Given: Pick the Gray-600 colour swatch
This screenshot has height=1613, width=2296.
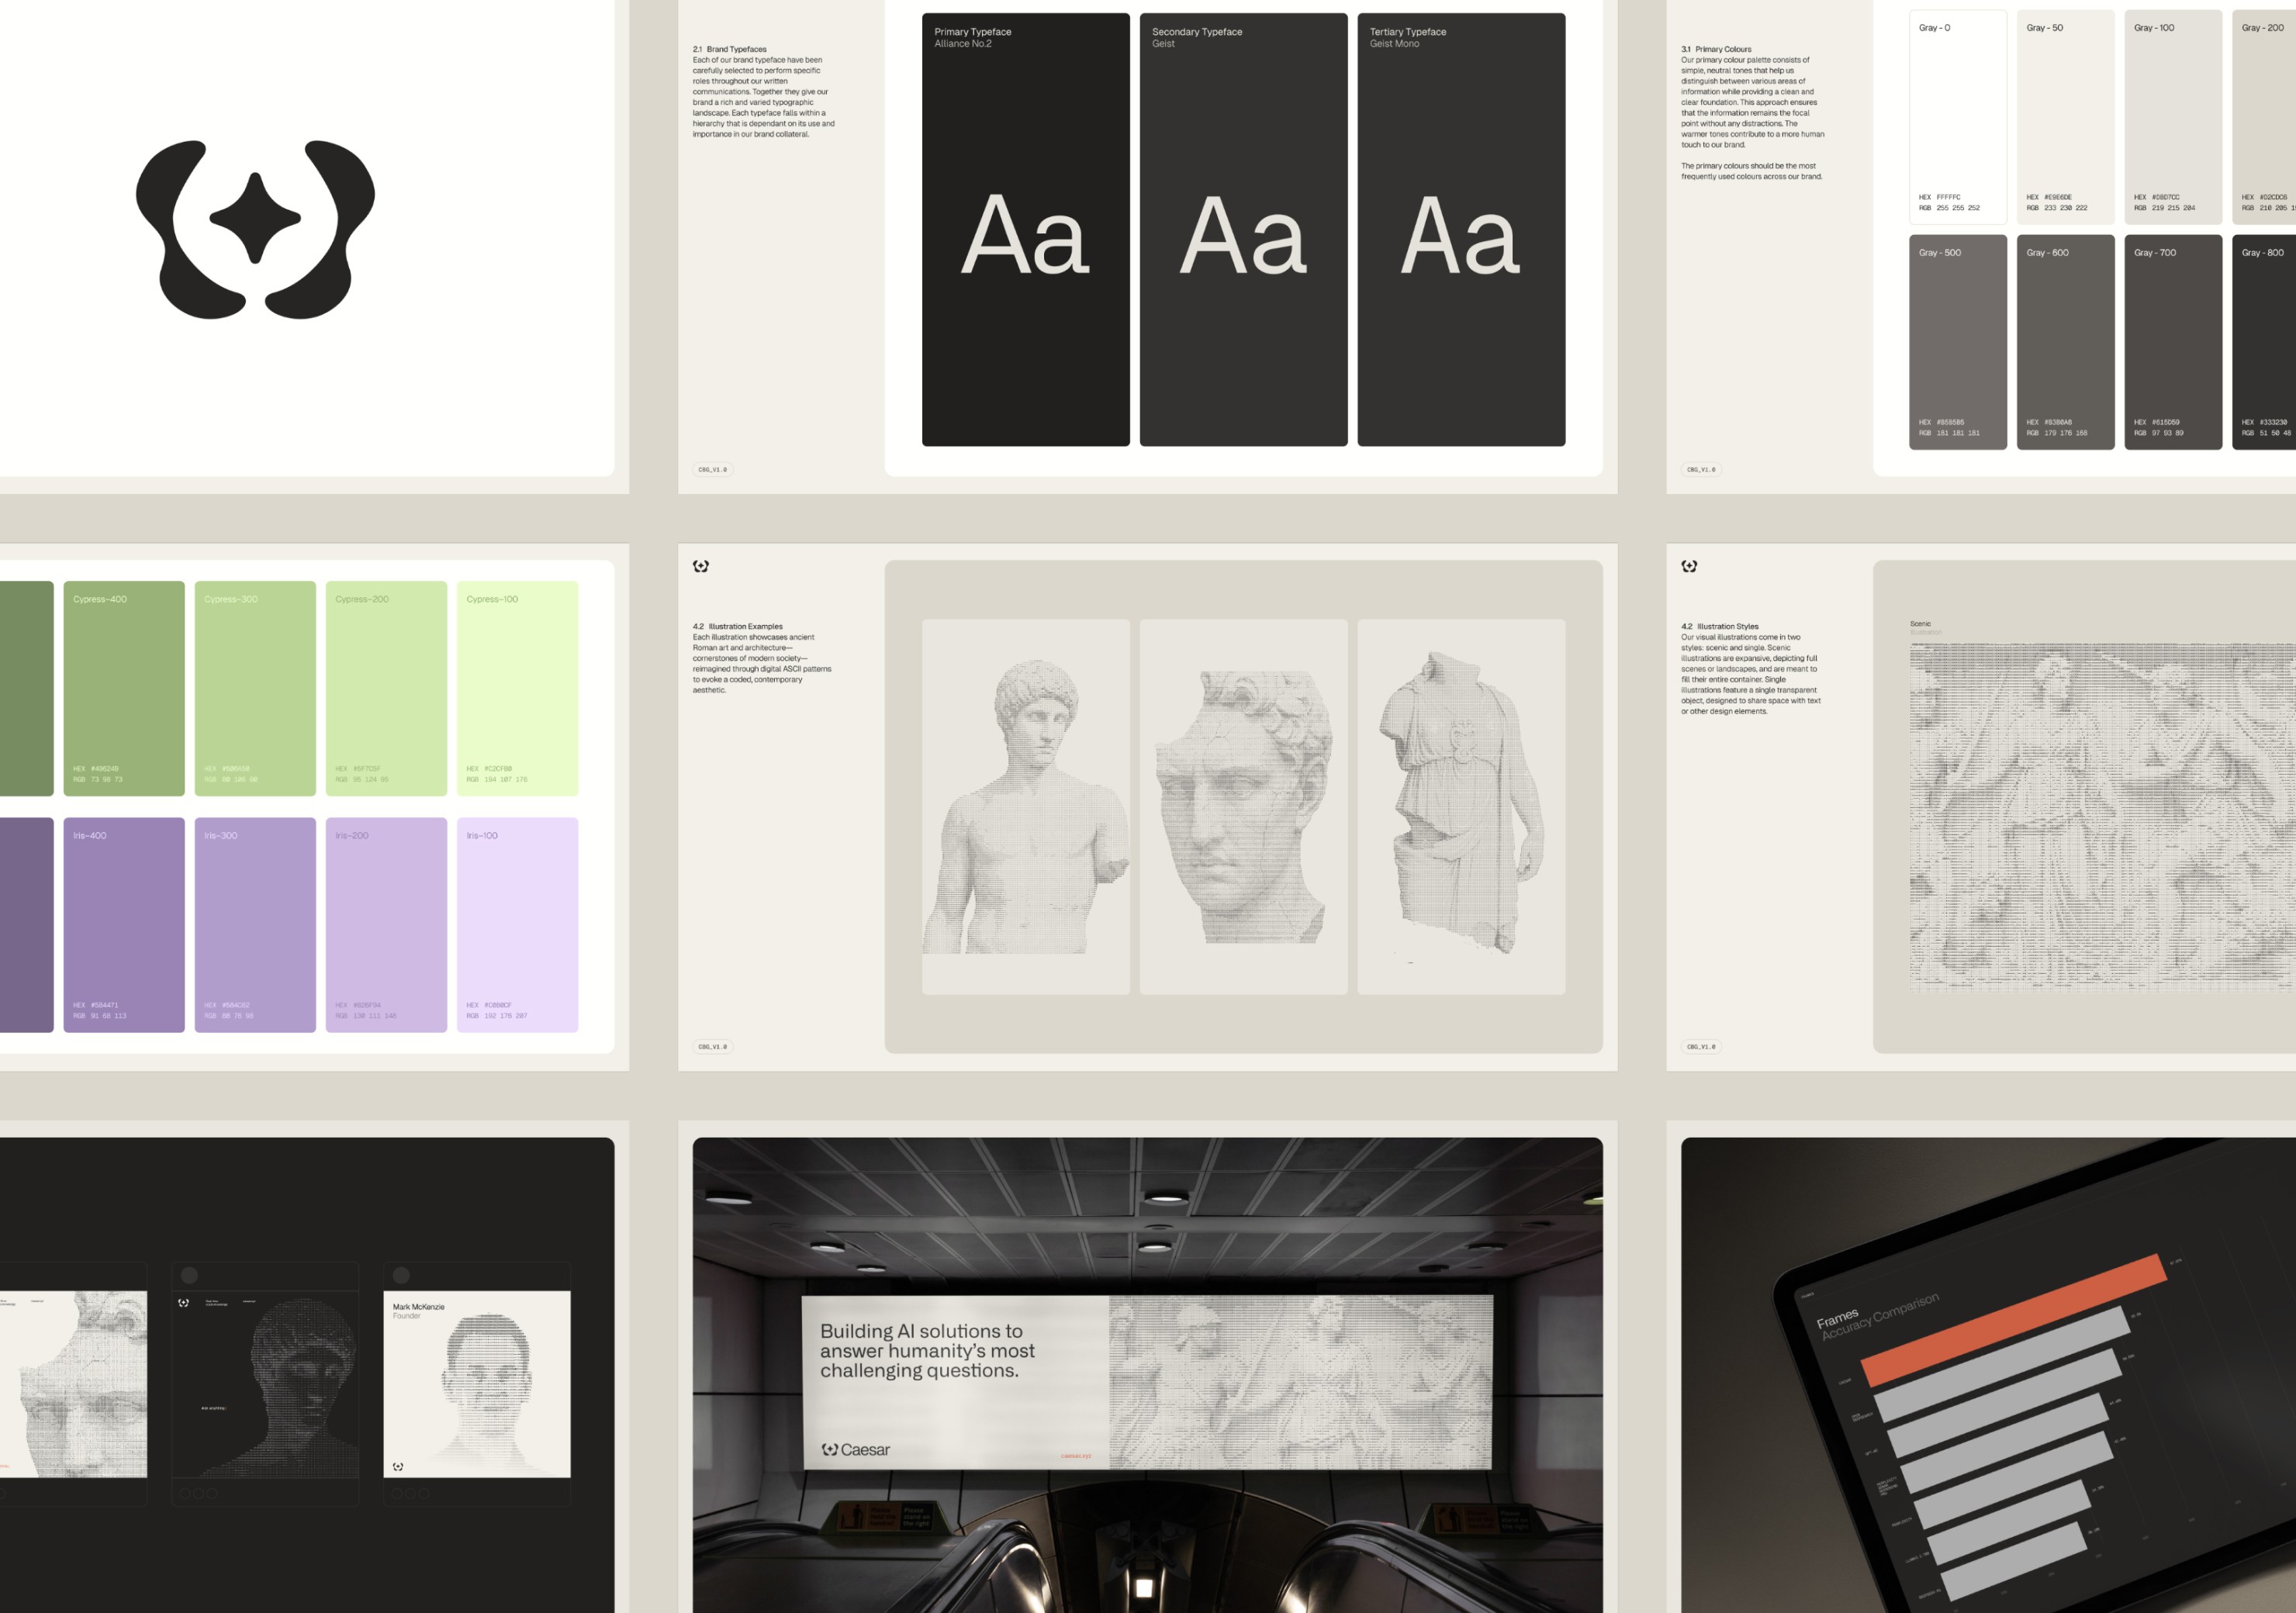Looking at the screenshot, I should 2065,342.
